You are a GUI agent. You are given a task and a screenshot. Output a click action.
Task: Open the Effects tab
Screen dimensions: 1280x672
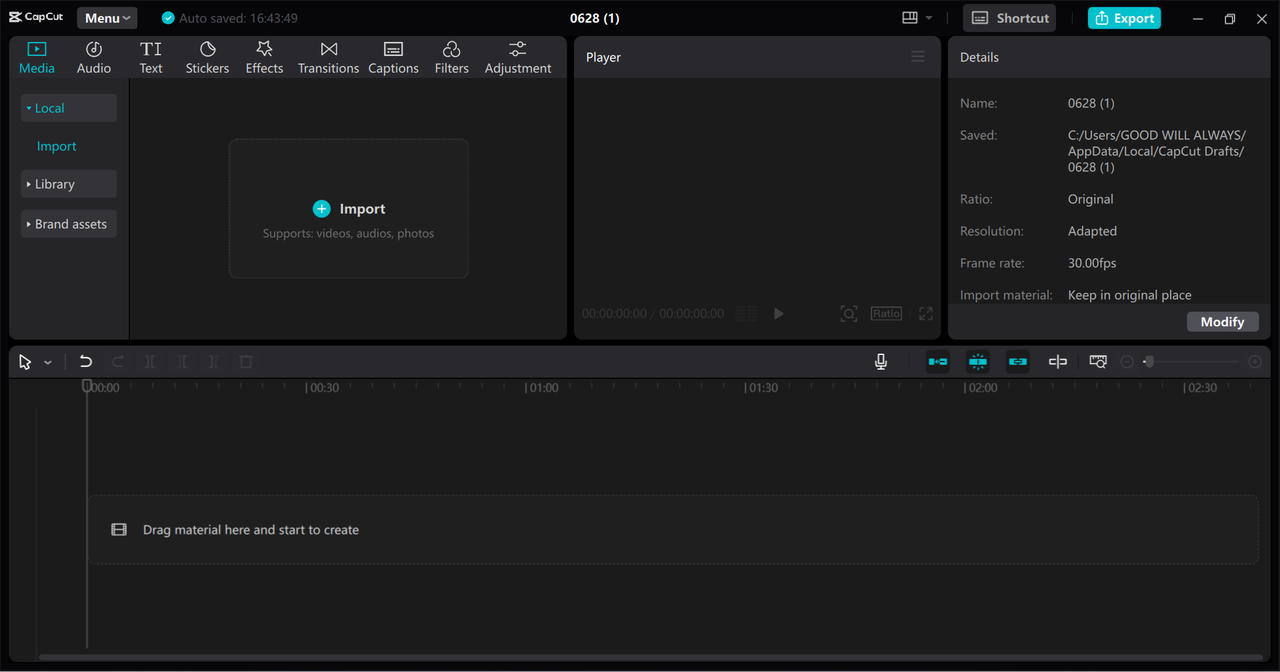coord(264,58)
